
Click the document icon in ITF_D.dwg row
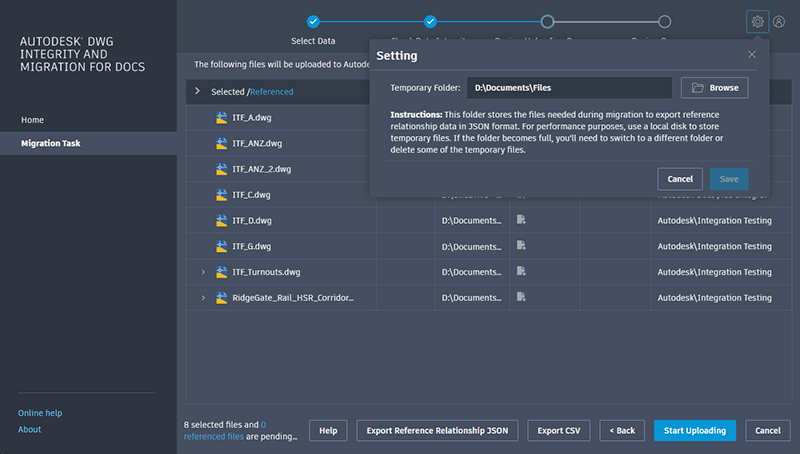click(x=521, y=220)
